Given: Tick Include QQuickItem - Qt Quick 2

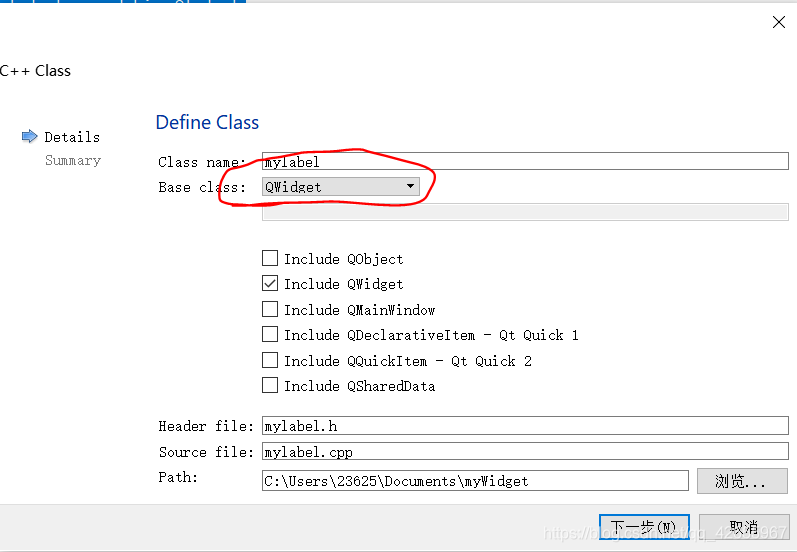Looking at the screenshot, I should (x=270, y=360).
